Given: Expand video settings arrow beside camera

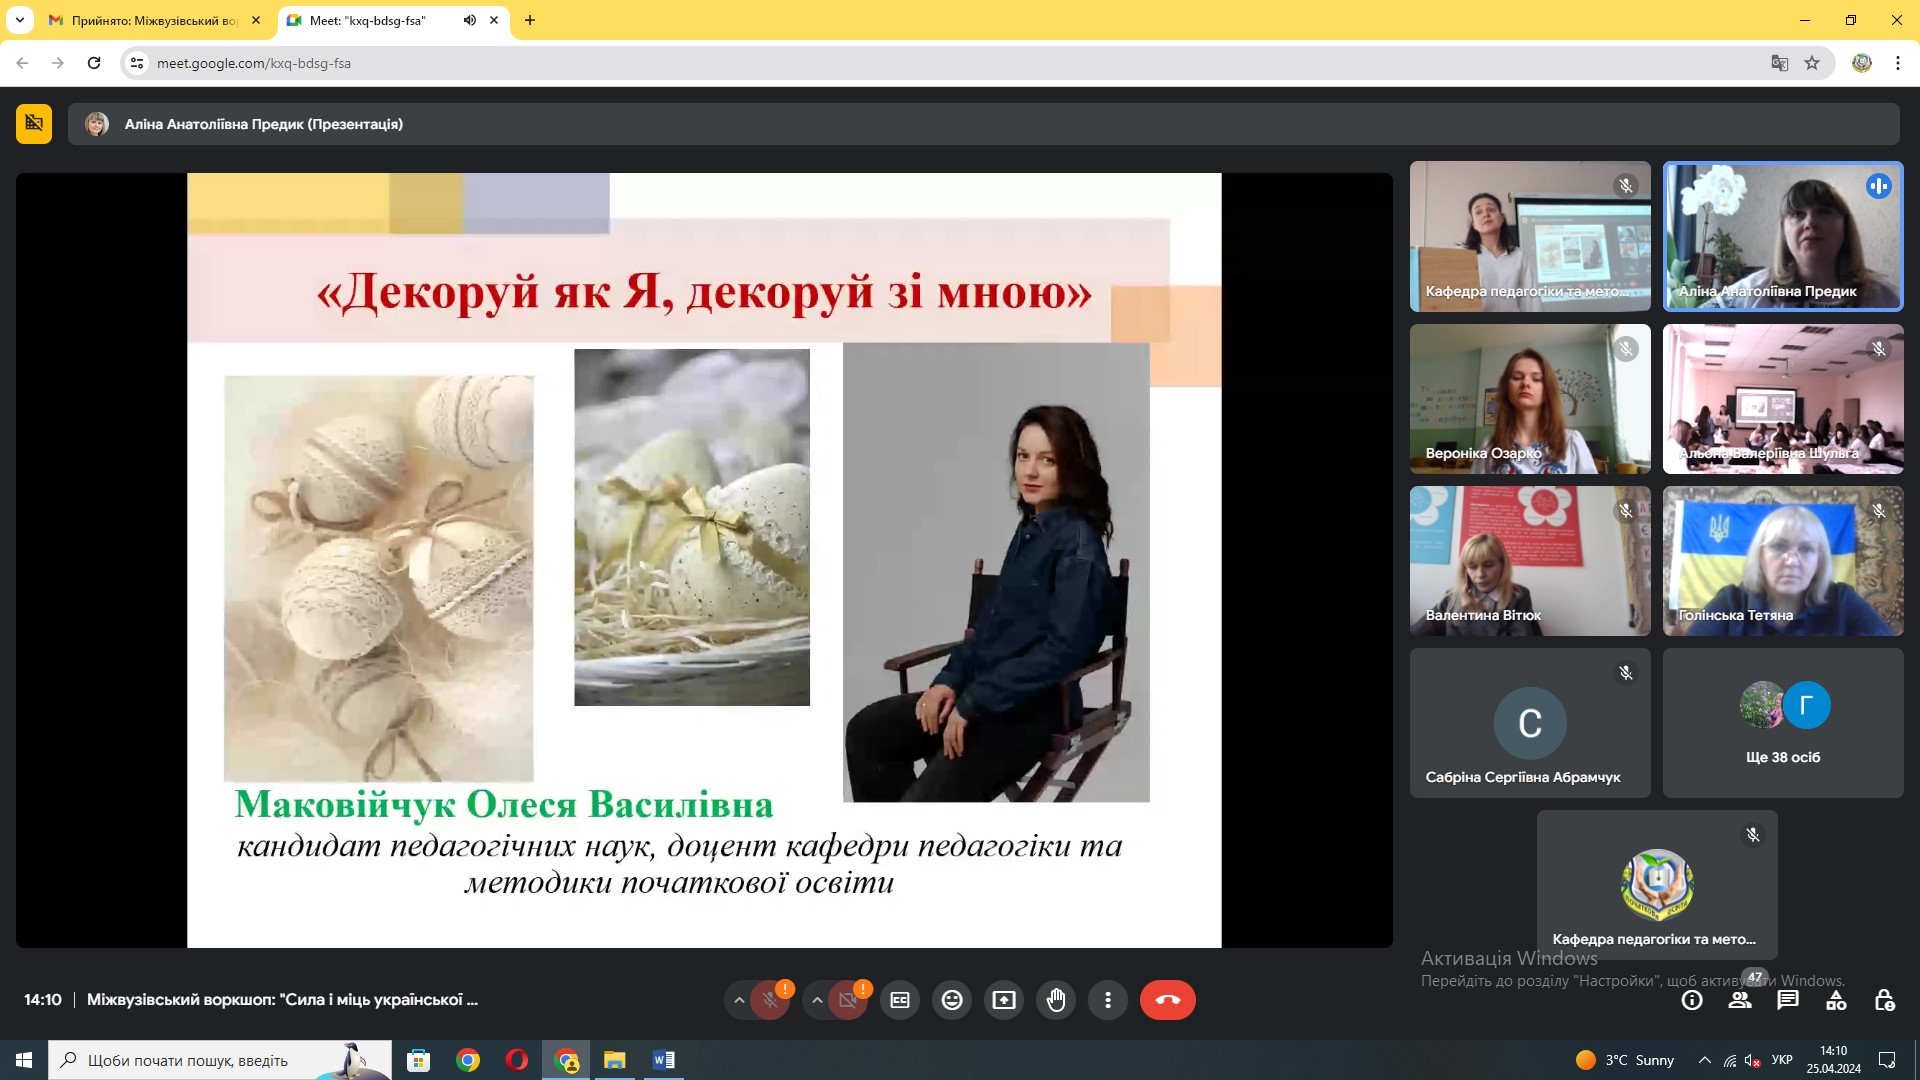Looking at the screenshot, I should point(817,1000).
